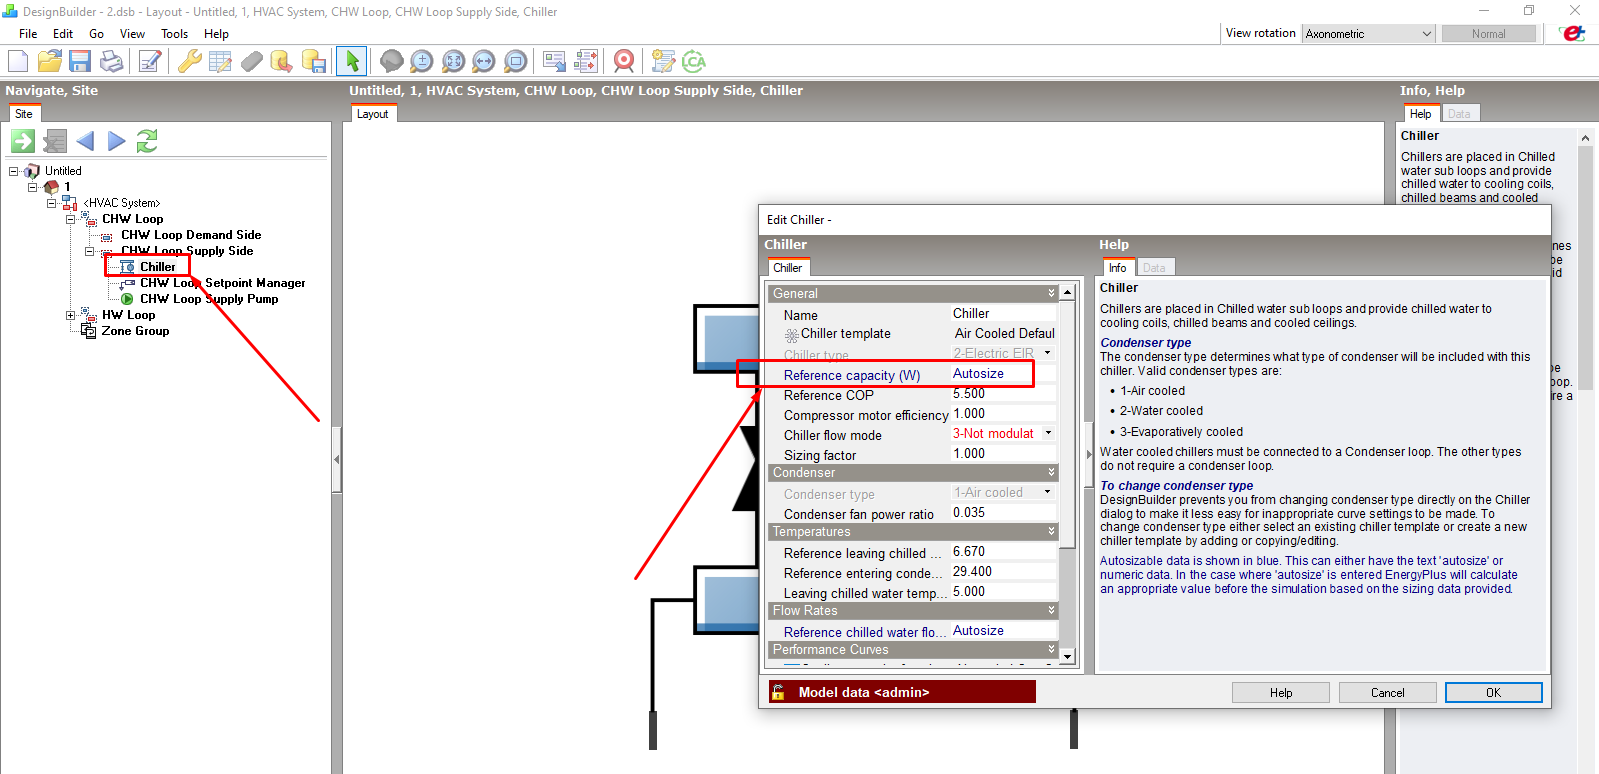Click the Sizing factor value field
The width and height of the screenshot is (1599, 774).
click(x=1003, y=453)
